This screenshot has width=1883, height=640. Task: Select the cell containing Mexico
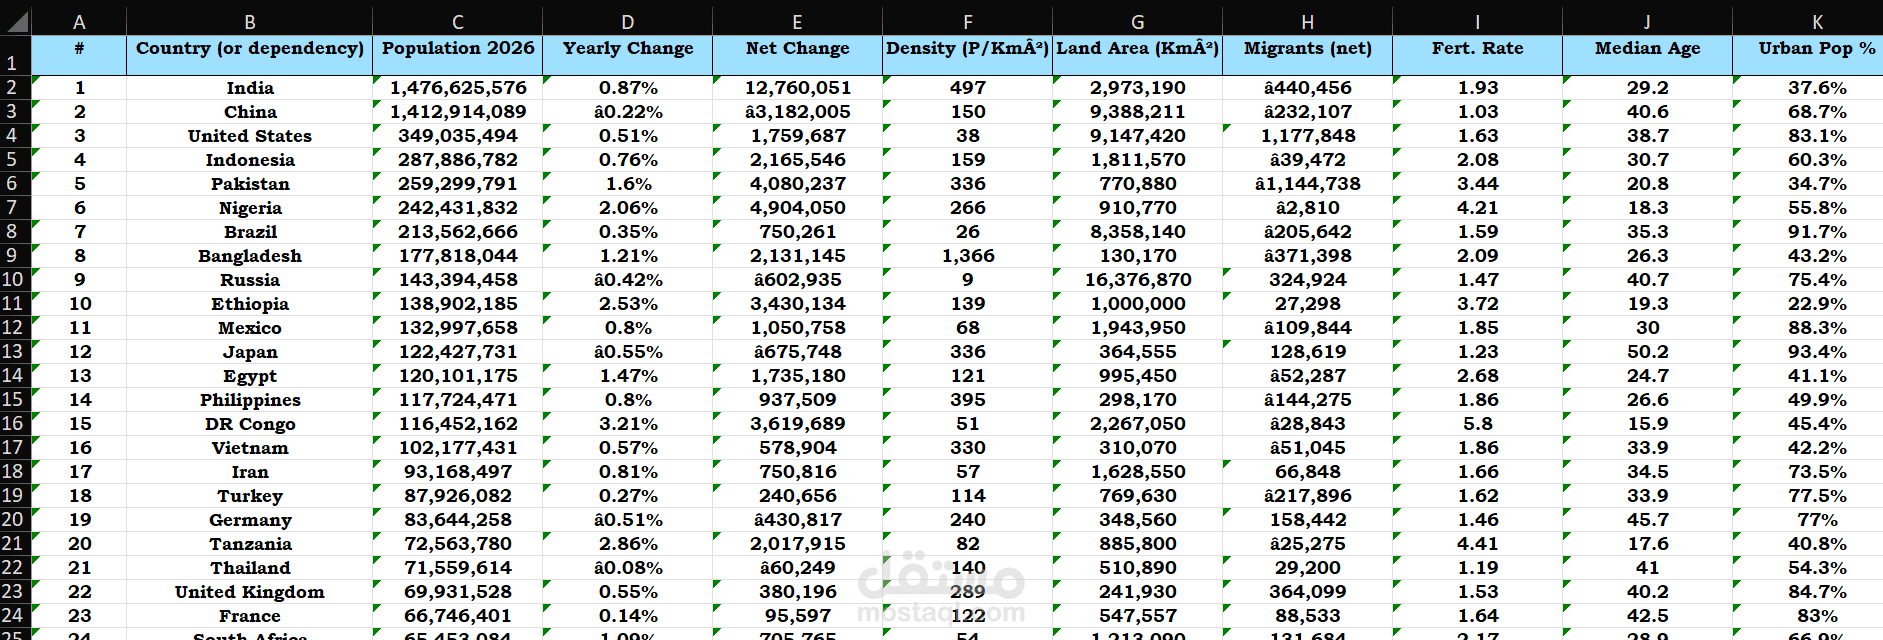click(x=249, y=328)
